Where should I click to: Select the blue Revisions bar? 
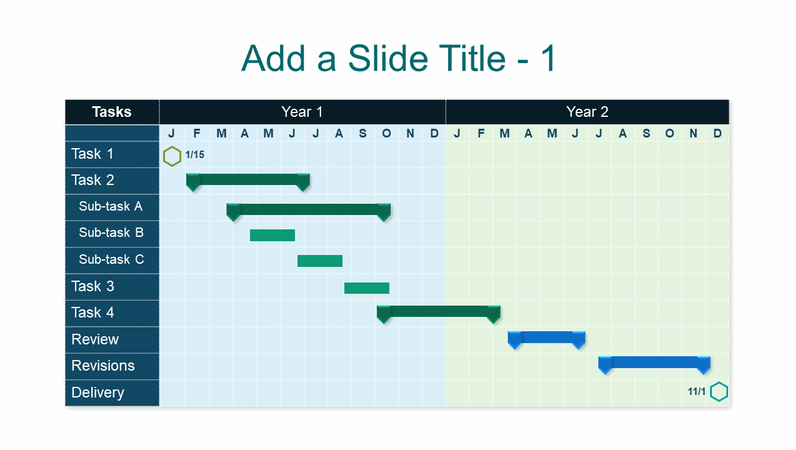click(x=654, y=362)
